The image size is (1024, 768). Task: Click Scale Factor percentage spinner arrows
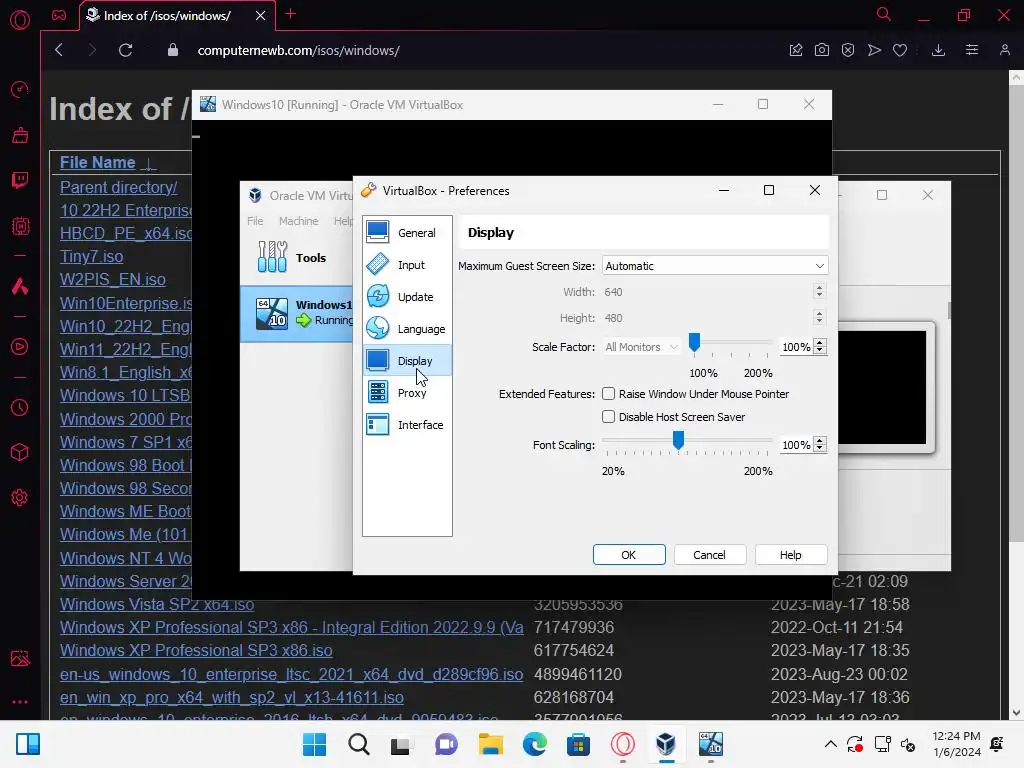point(820,347)
